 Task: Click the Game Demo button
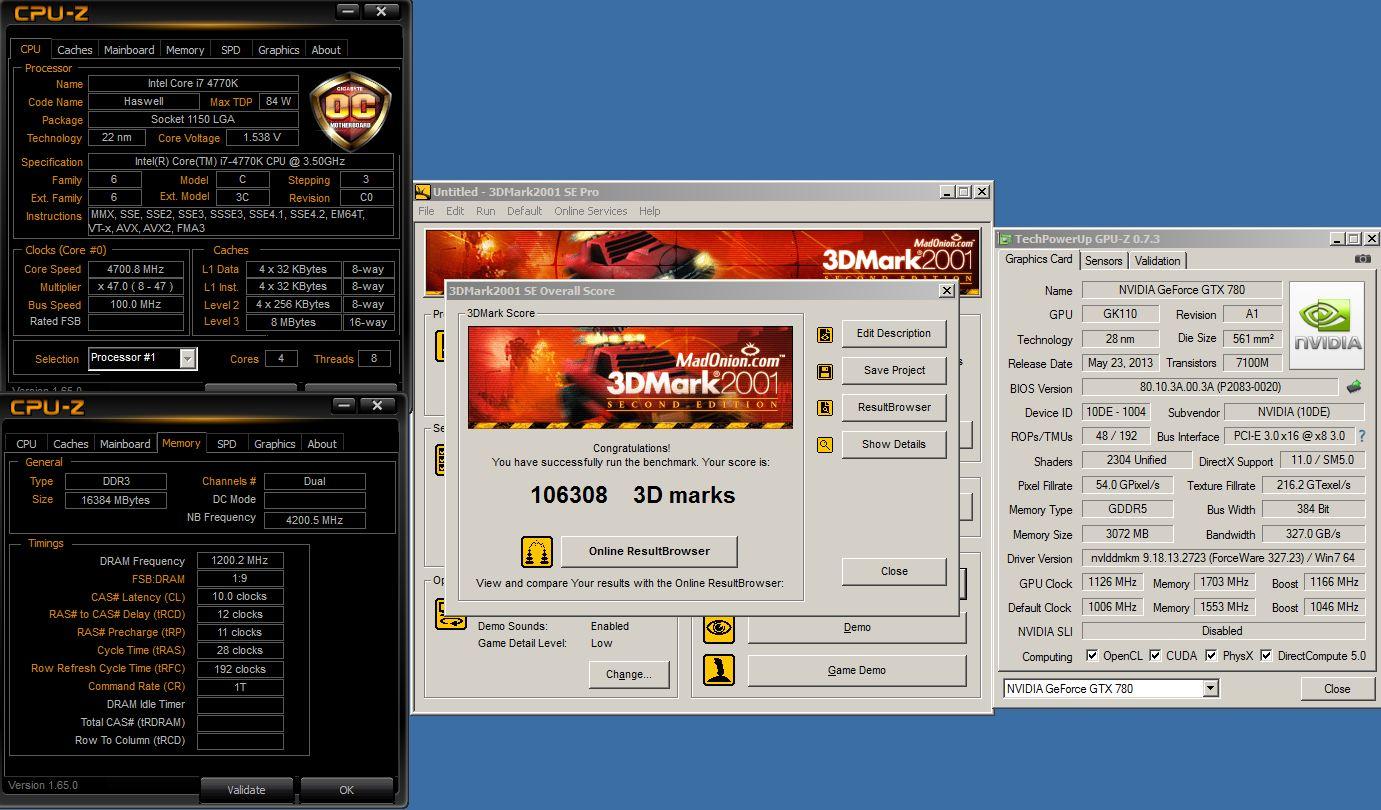[857, 670]
